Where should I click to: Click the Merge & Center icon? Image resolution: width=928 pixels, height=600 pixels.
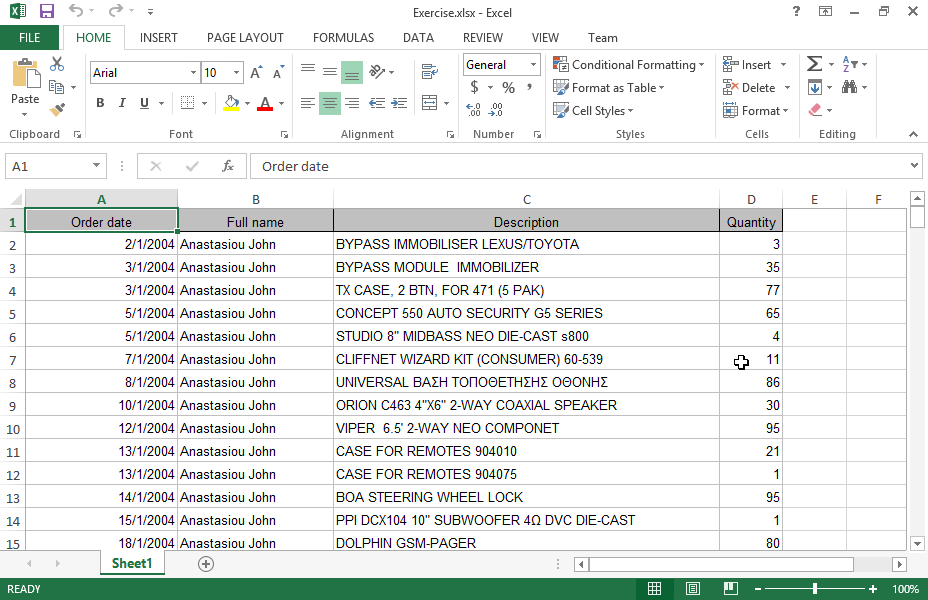[x=429, y=103]
